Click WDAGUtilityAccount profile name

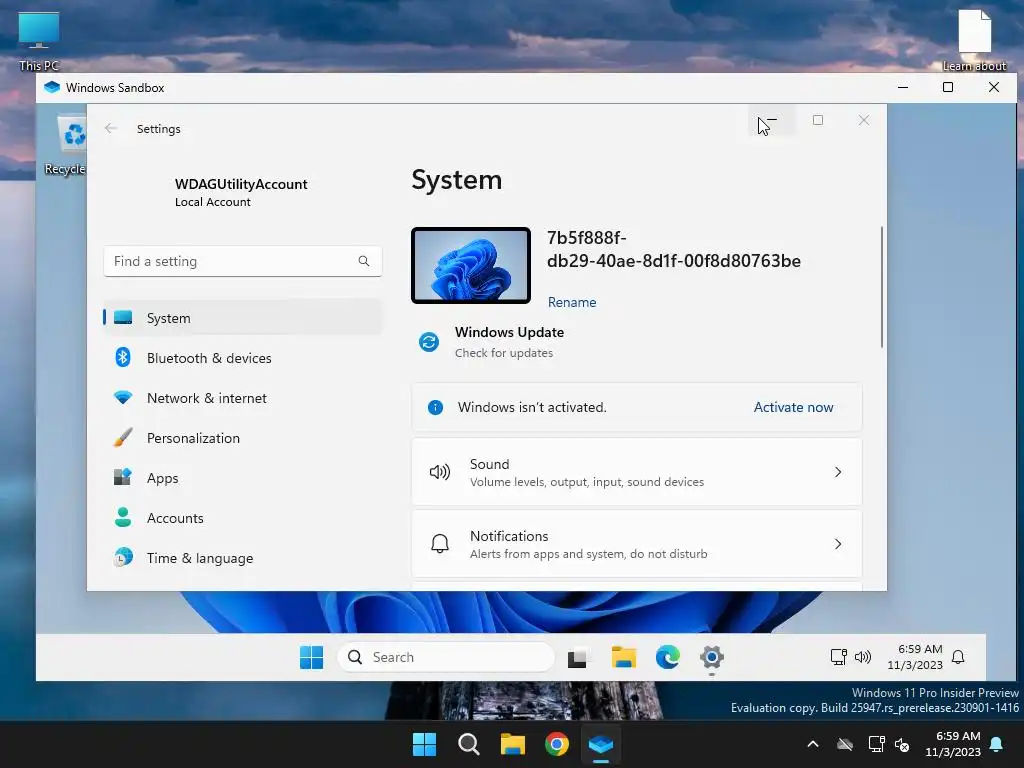(241, 184)
